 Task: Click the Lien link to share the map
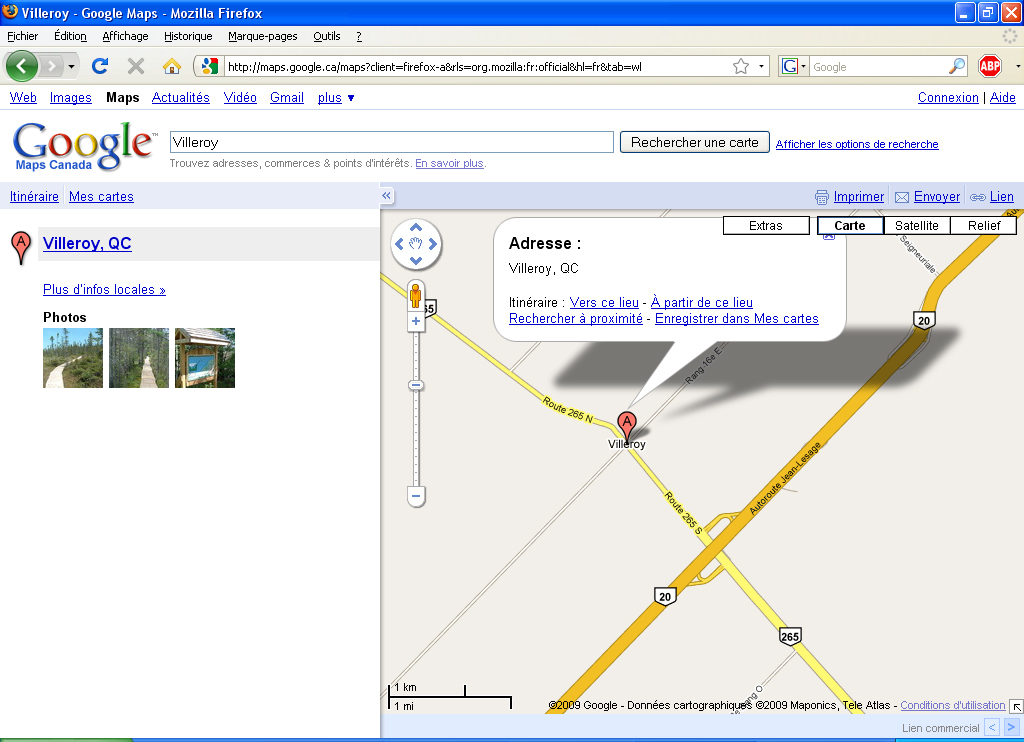pyautogui.click(x=1001, y=197)
